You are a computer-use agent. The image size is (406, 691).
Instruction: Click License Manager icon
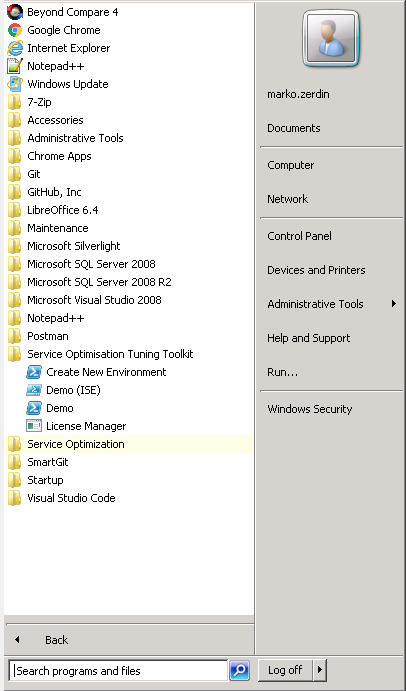click(x=34, y=426)
